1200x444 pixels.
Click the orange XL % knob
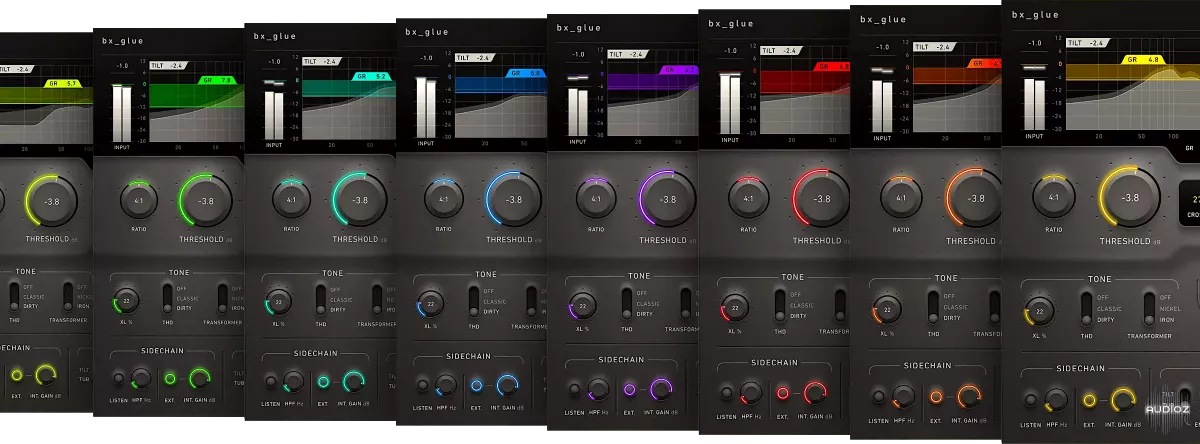887,310
